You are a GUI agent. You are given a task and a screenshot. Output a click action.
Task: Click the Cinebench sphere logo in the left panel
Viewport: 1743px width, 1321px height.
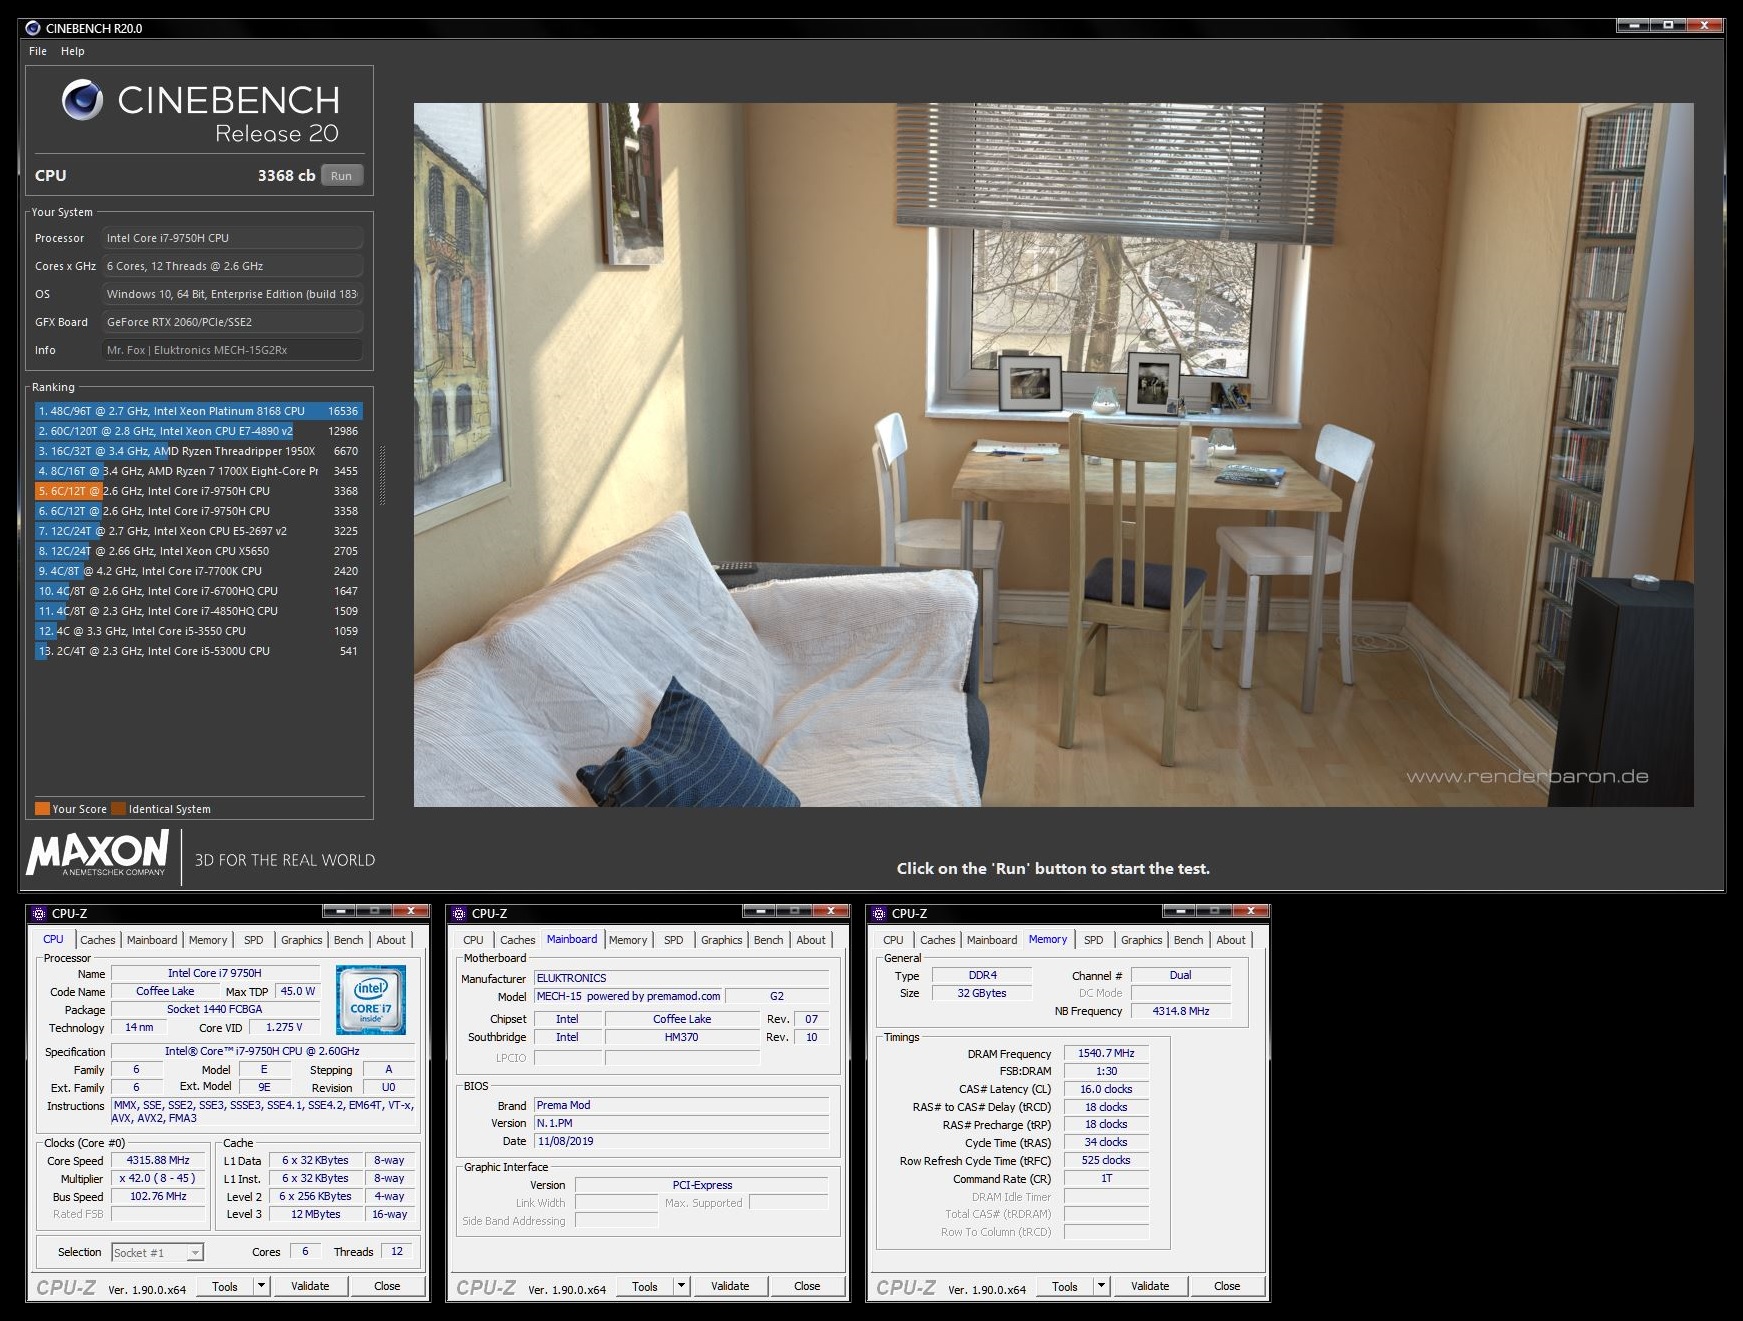[82, 100]
